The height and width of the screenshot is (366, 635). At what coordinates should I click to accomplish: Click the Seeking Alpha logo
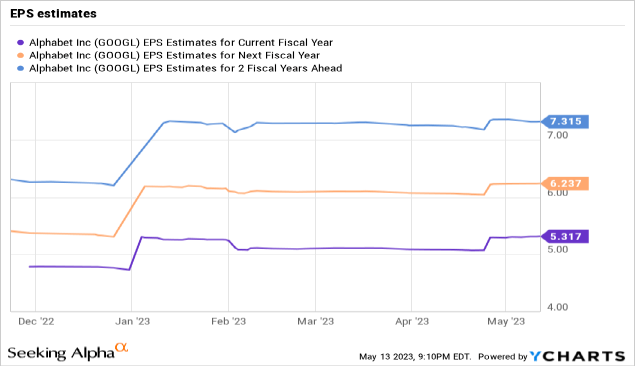click(68, 351)
